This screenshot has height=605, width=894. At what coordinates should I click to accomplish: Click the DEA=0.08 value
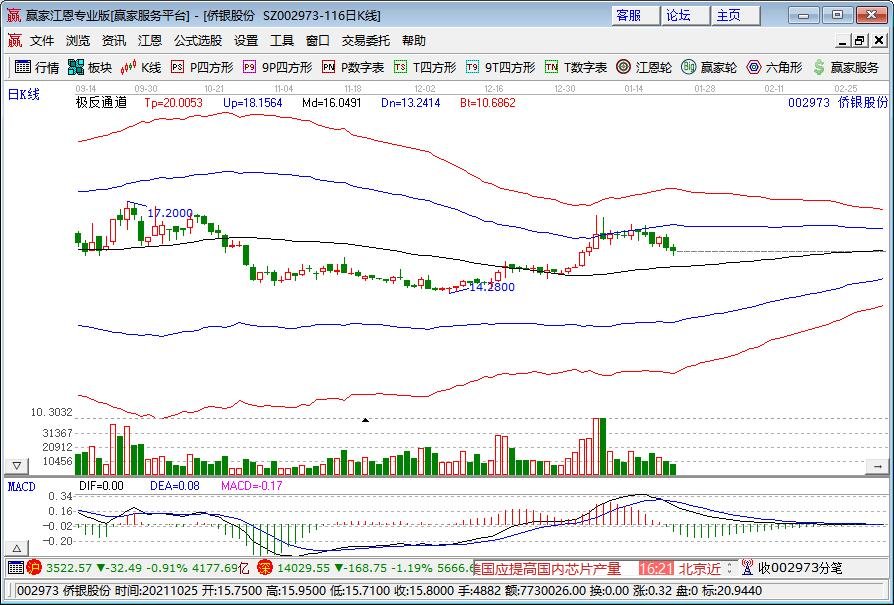point(174,486)
